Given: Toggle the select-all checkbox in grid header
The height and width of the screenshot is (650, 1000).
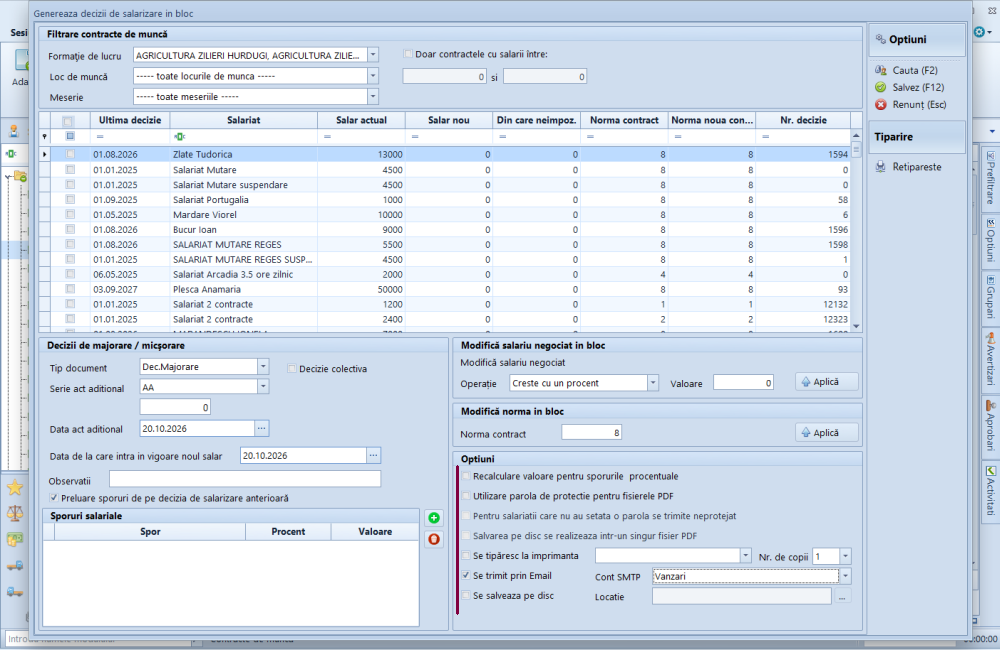Looking at the screenshot, I should pos(68,121).
